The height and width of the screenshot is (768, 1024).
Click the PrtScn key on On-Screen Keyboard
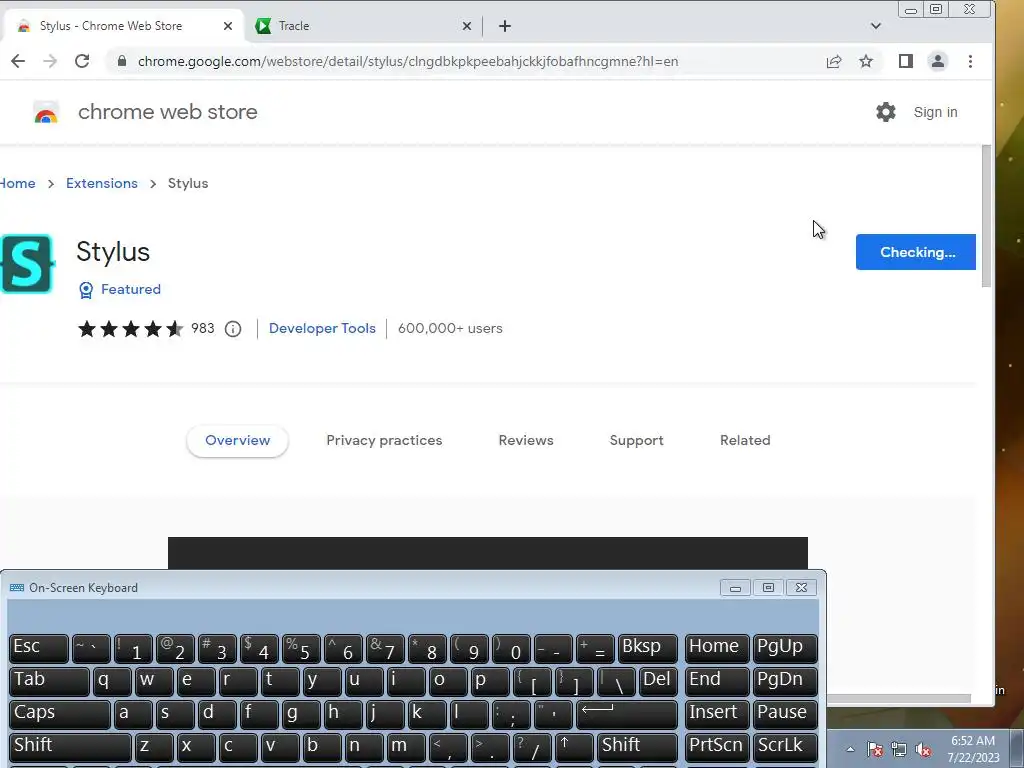pyautogui.click(x=716, y=747)
